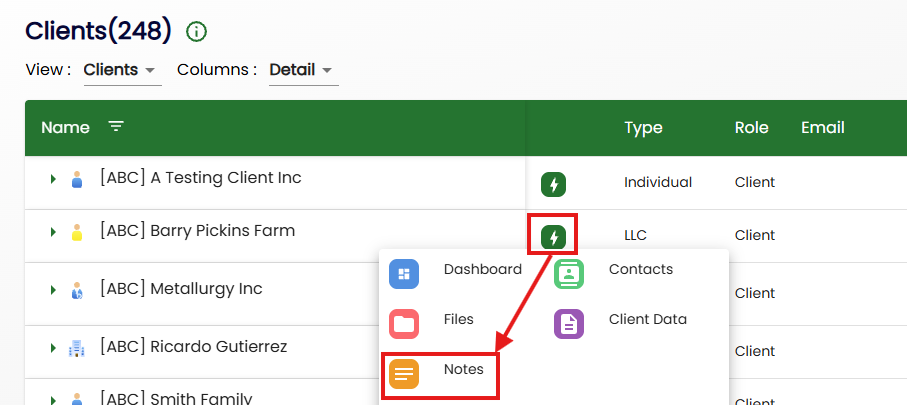Click the purple Client Data icon
Screen dimensions: 907x405
(569, 323)
